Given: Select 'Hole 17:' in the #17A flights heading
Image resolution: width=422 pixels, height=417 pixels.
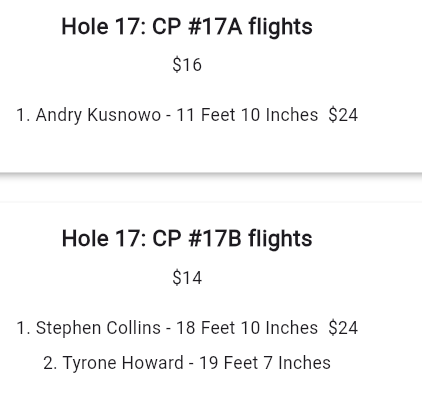Looking at the screenshot, I should tap(104, 27).
